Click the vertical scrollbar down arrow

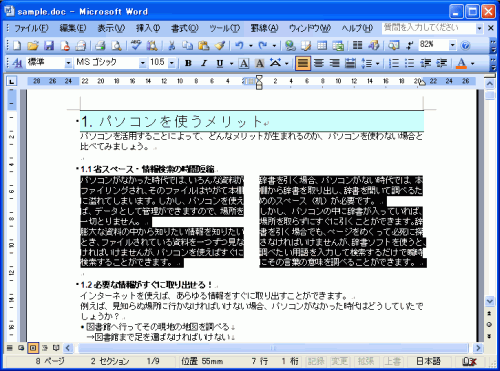[x=490, y=301]
